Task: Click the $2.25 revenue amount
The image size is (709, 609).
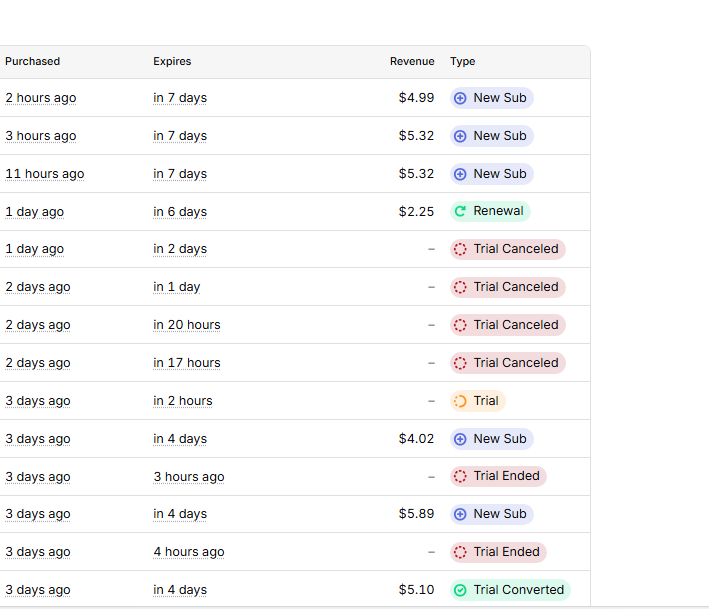Action: click(416, 212)
